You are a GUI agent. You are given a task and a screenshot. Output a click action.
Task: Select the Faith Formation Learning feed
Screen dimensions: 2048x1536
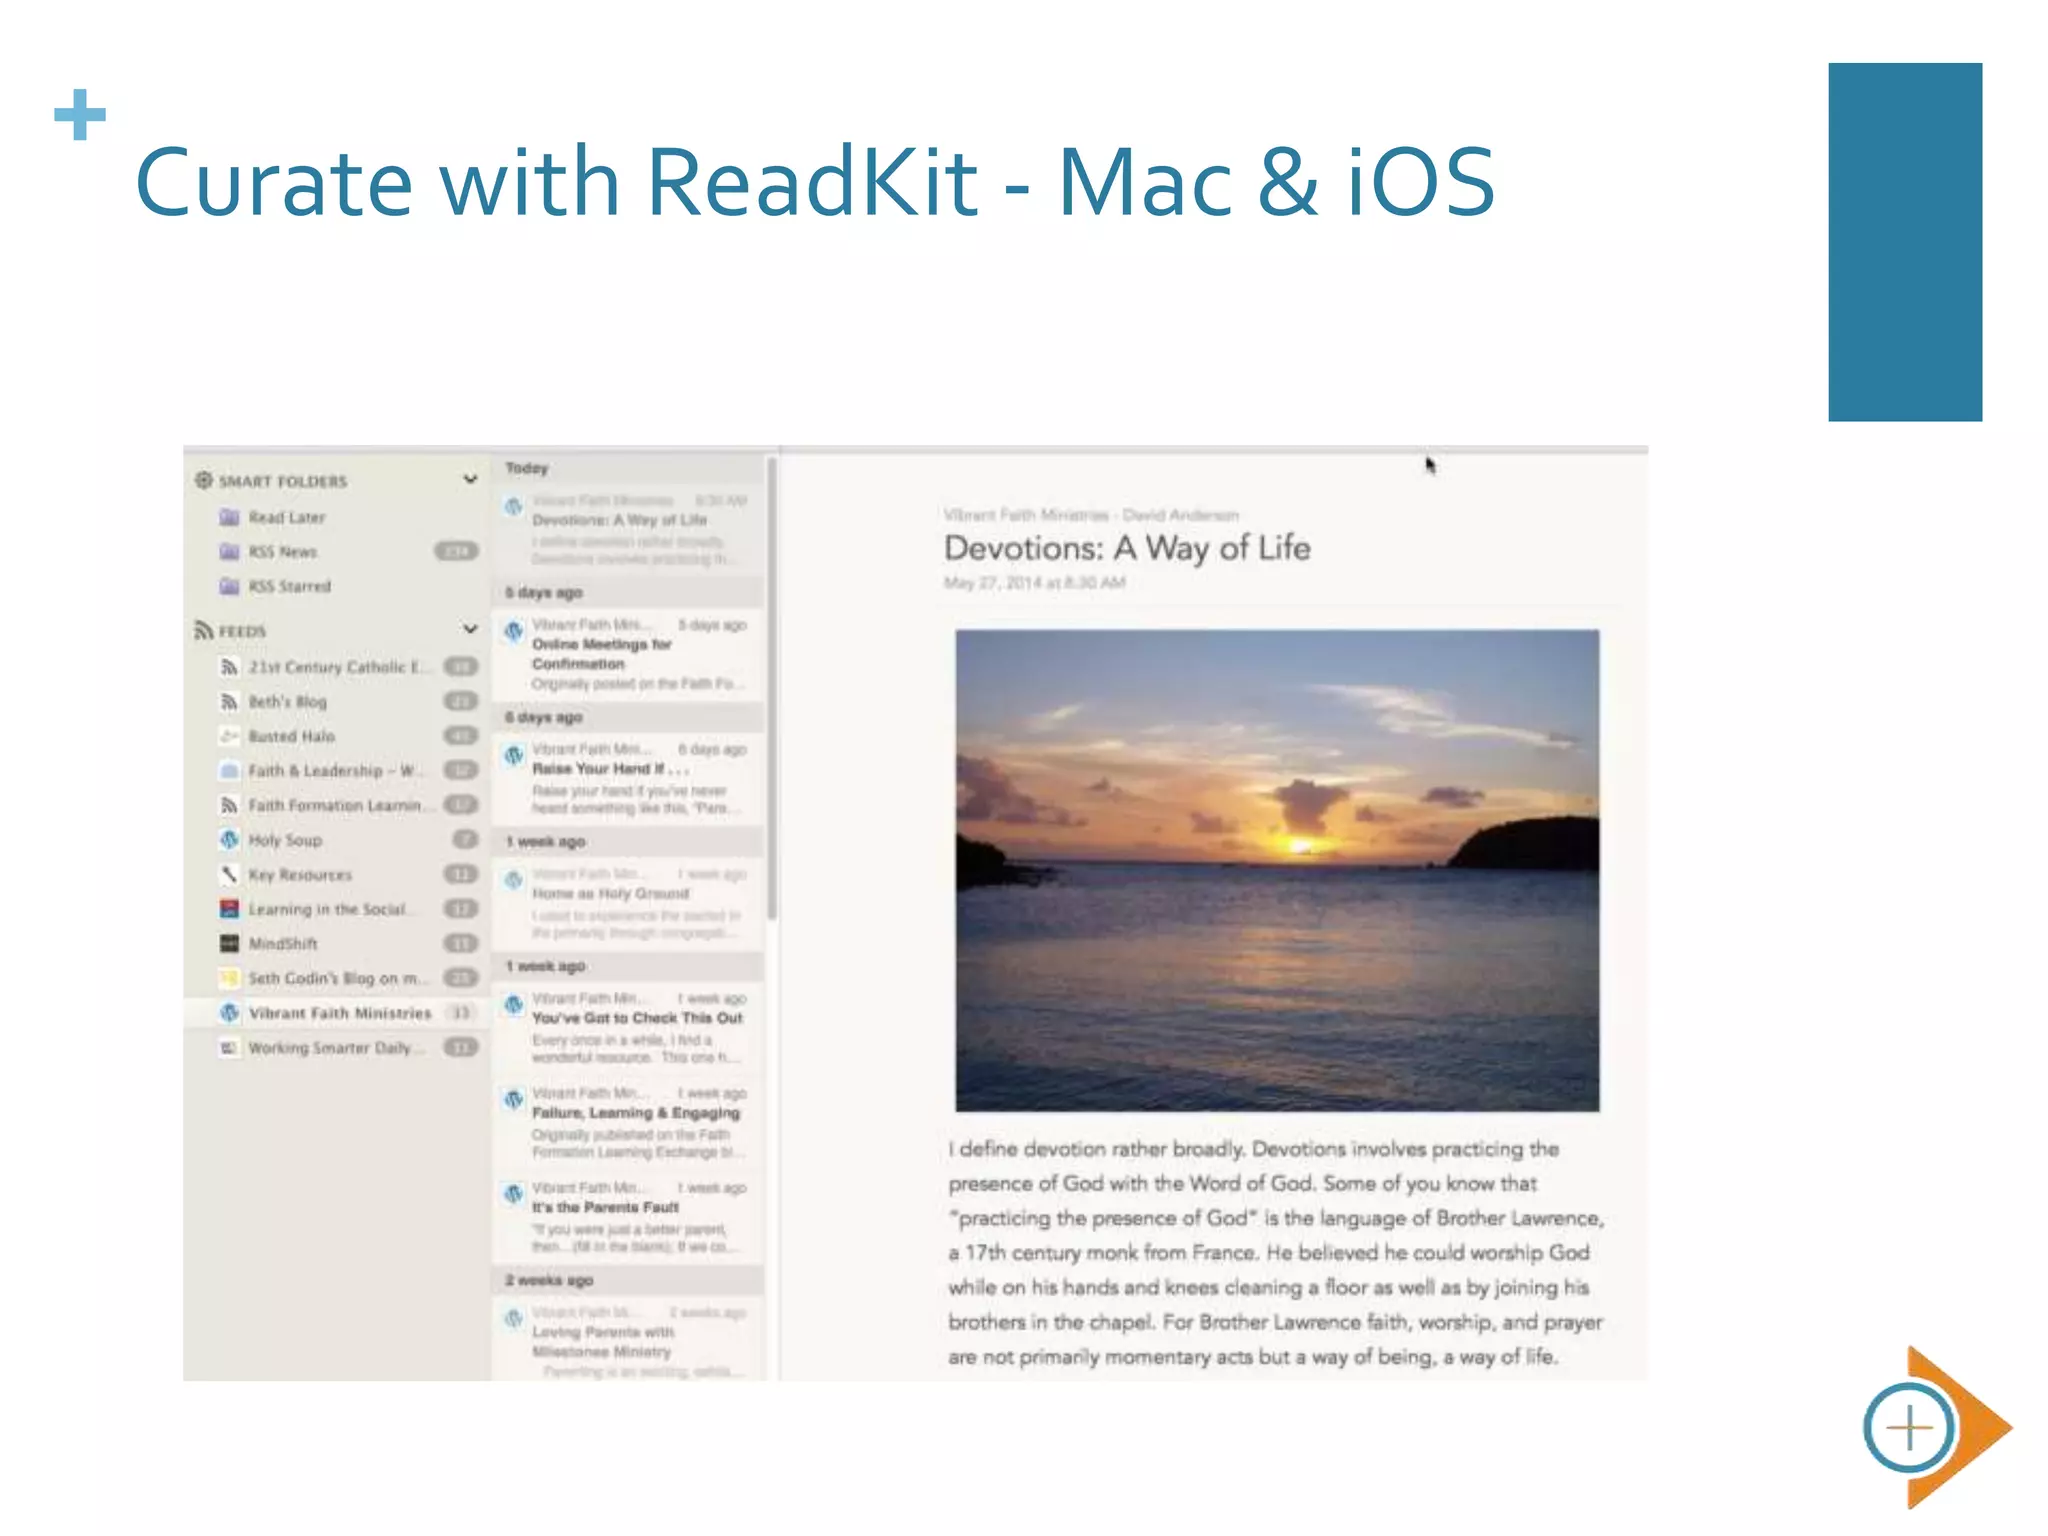[335, 805]
